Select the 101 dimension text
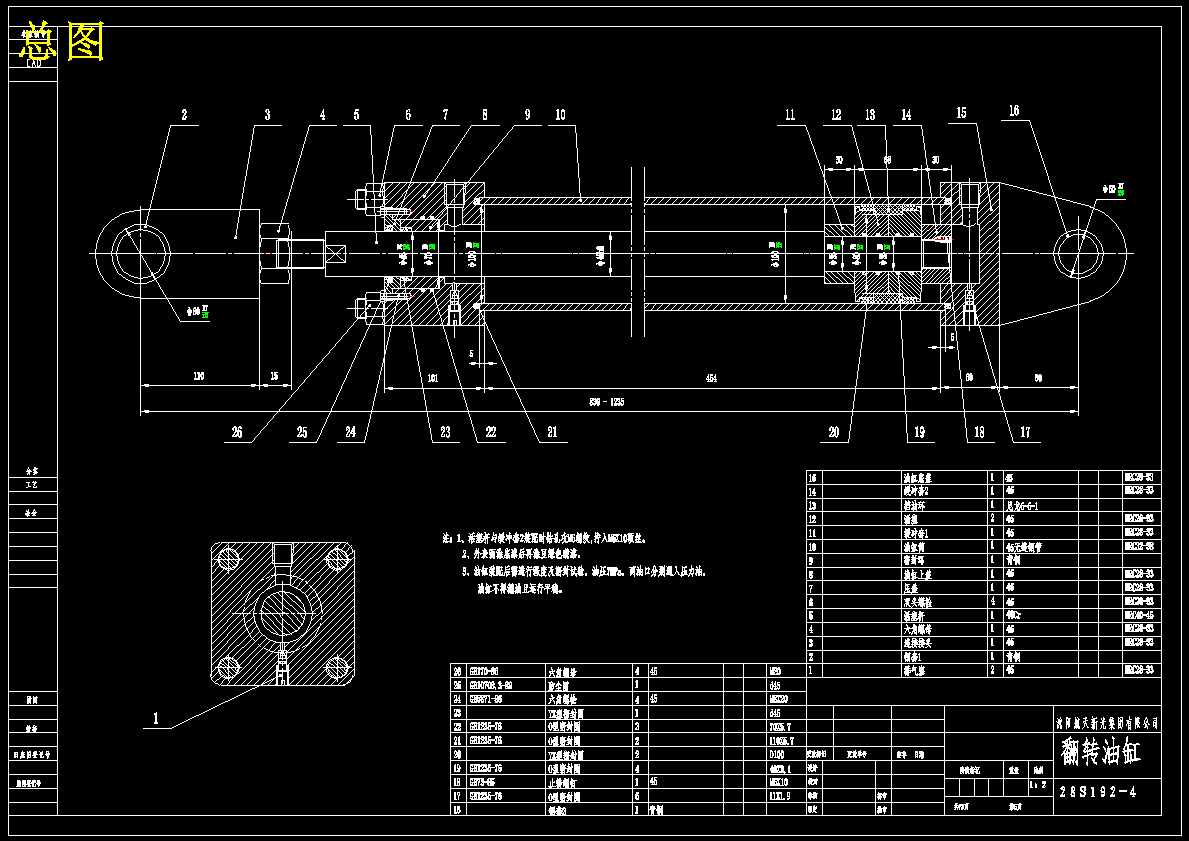The width and height of the screenshot is (1189, 841). pyautogui.click(x=433, y=378)
